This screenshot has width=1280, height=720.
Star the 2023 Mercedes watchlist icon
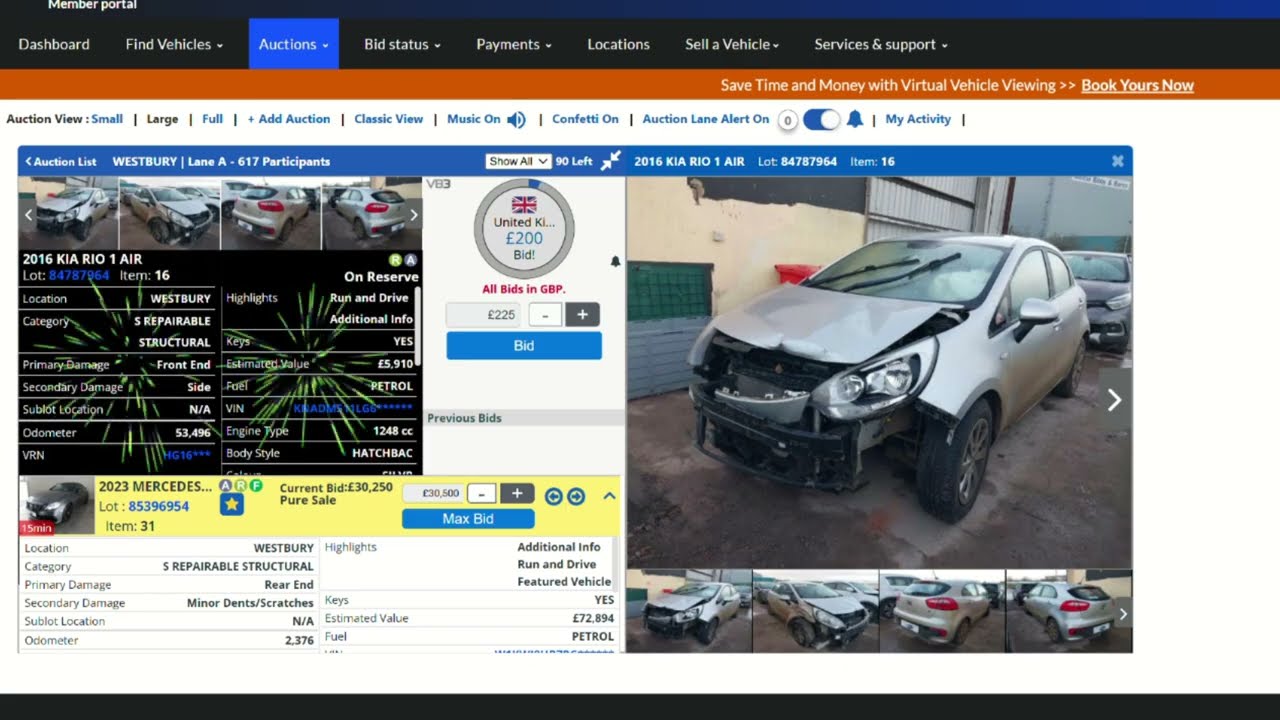[x=232, y=504]
